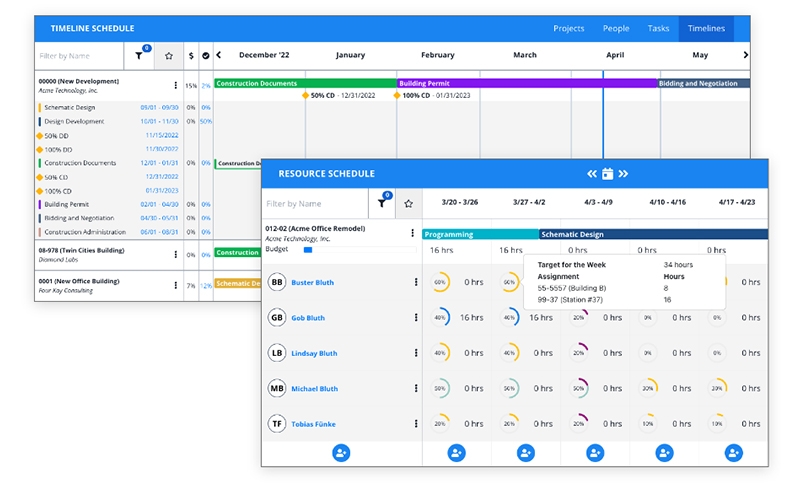Click the dollar sign column header icon
This screenshot has width=800, height=500.
[x=190, y=56]
